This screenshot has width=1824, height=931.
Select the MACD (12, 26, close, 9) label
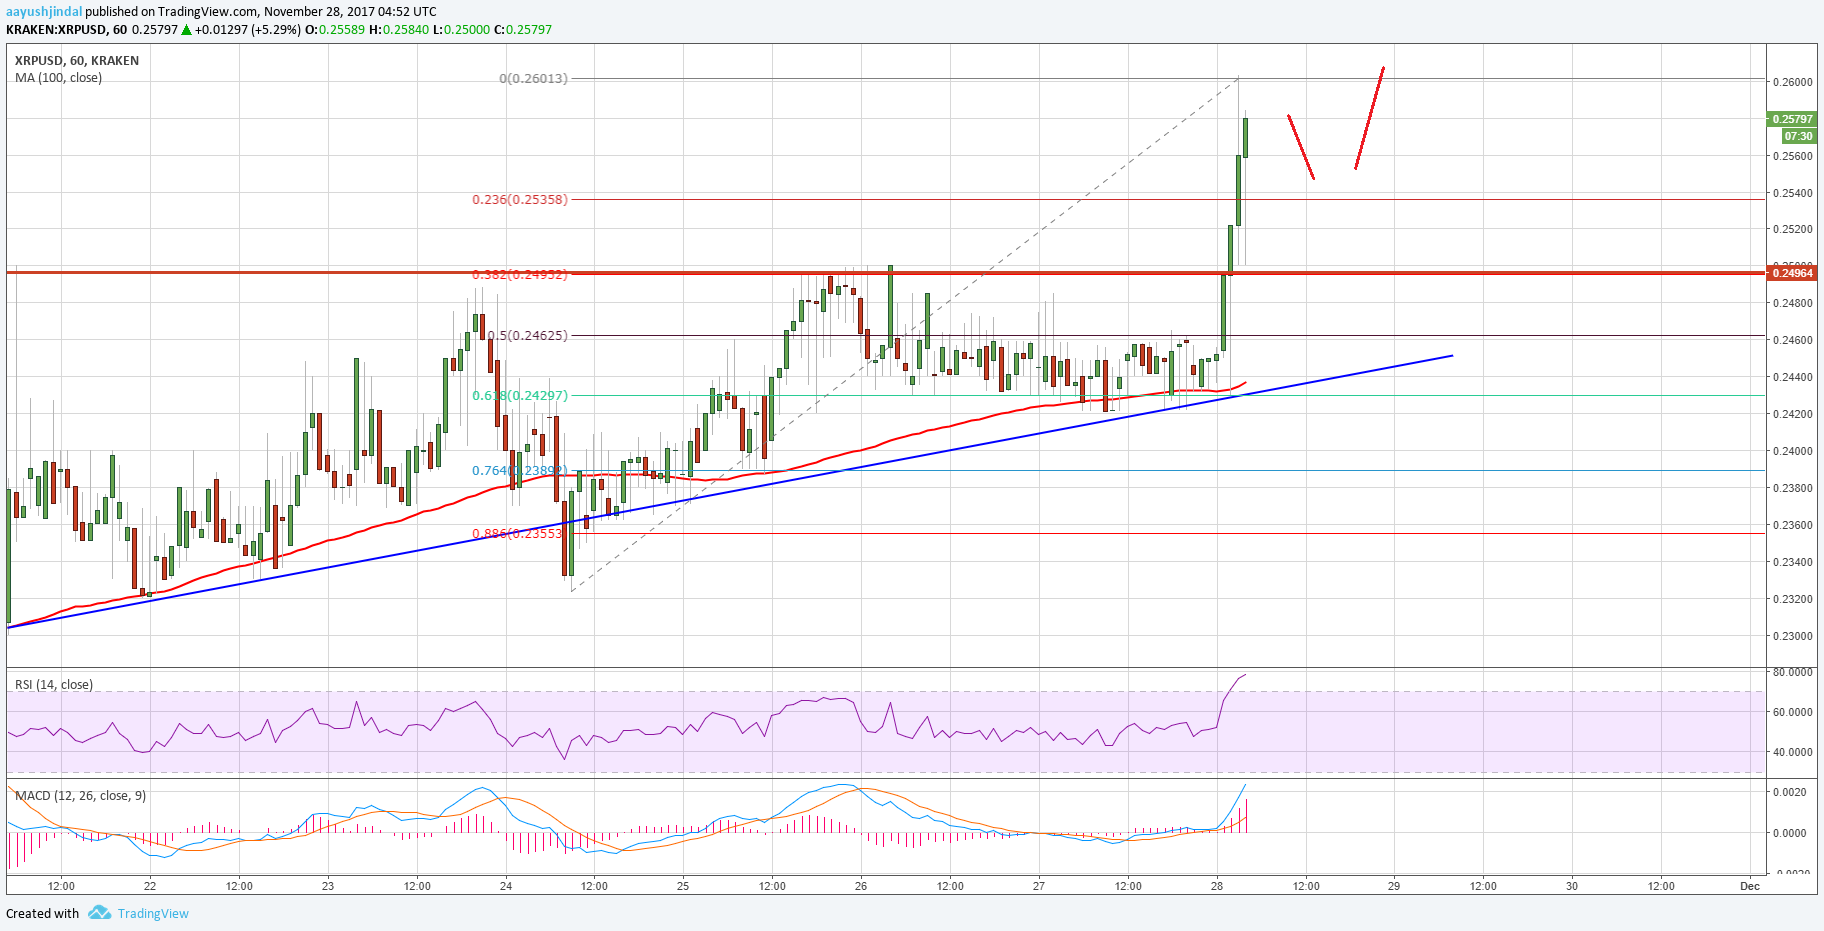tap(80, 796)
